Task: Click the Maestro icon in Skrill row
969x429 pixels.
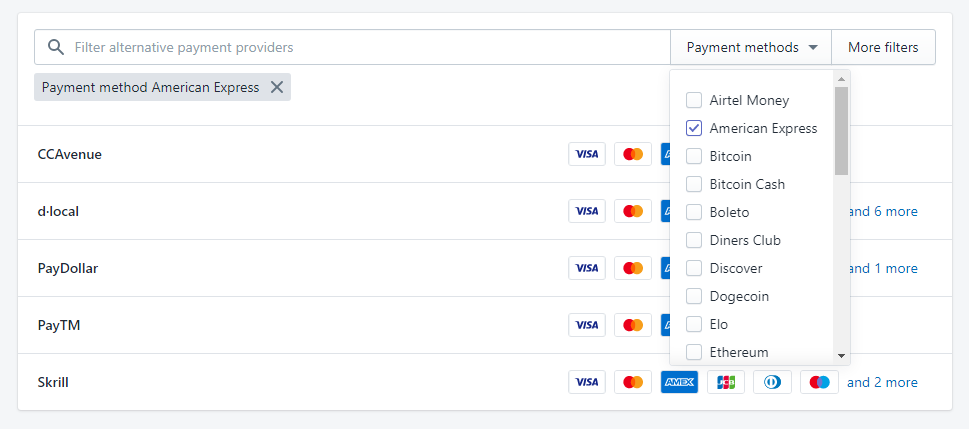Action: (x=819, y=382)
